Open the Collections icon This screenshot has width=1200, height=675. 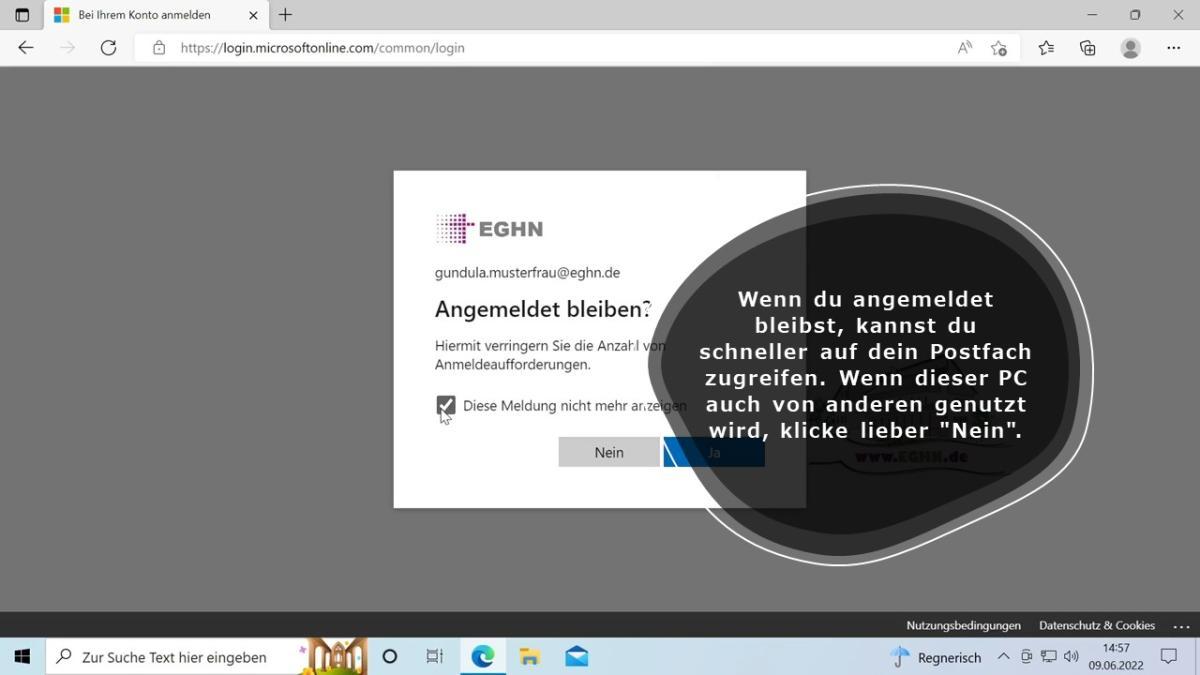[1088, 48]
